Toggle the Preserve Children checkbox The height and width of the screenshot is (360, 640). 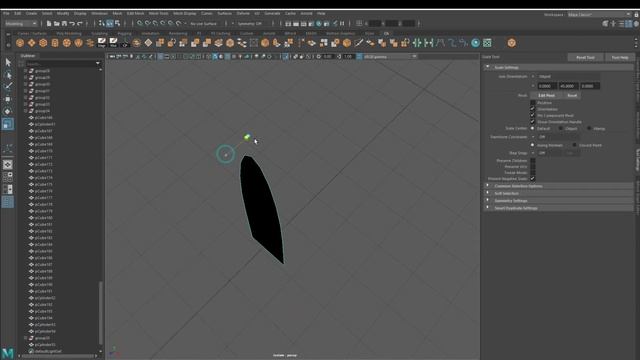(x=533, y=160)
